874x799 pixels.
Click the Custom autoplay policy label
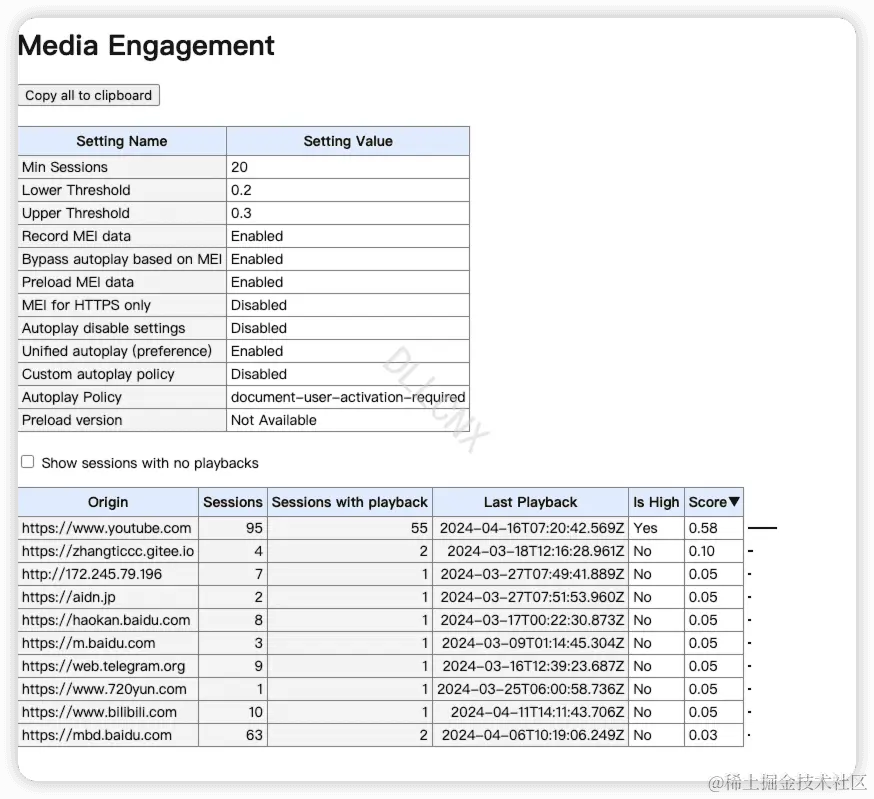pyautogui.click(x=98, y=374)
